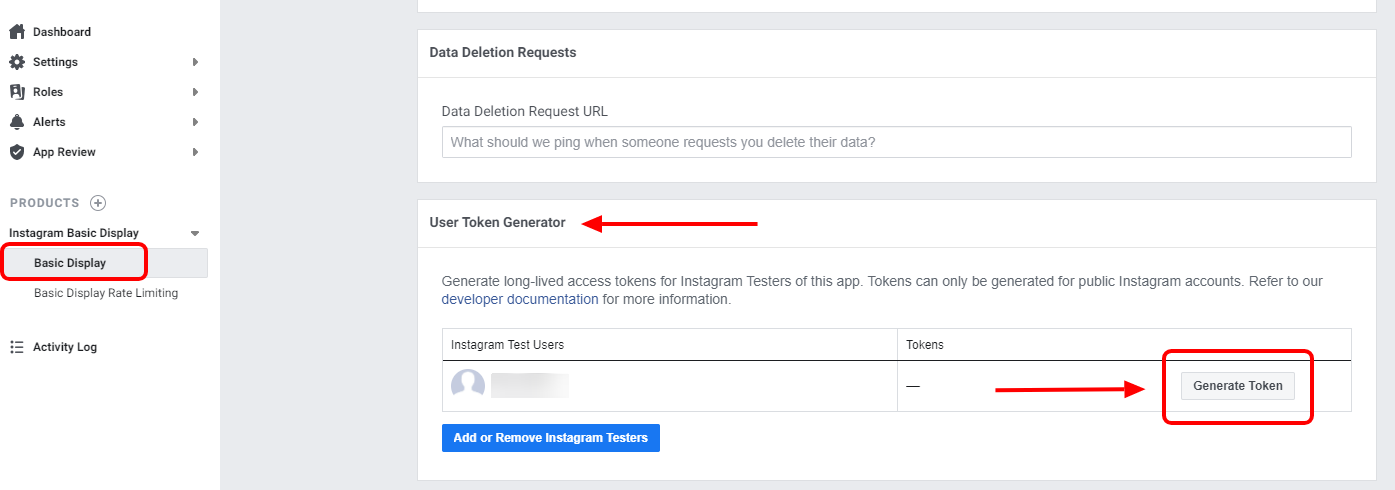Collapse the Instagram Basic Display section arrow
Image resolution: width=1395 pixels, height=490 pixels.
pyautogui.click(x=195, y=233)
